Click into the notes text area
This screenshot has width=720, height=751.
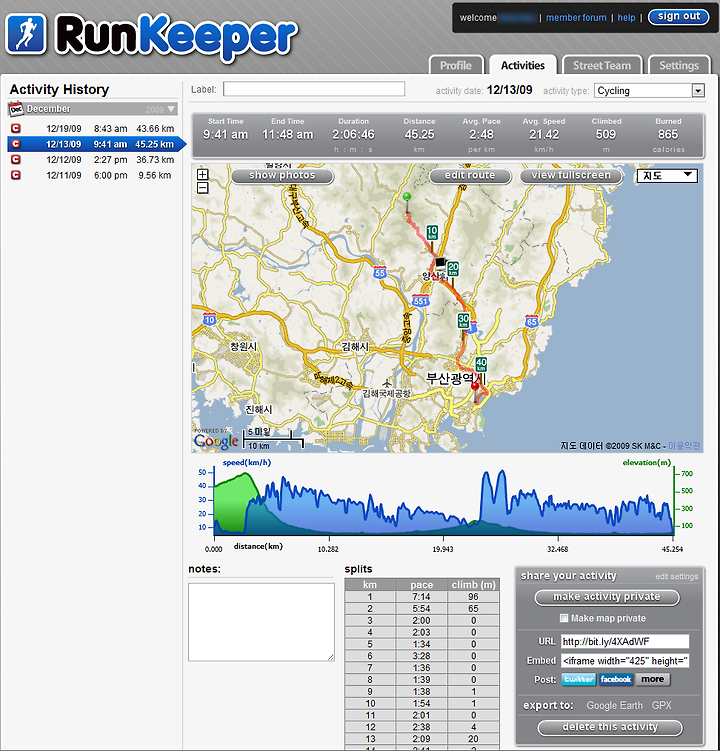(x=262, y=622)
